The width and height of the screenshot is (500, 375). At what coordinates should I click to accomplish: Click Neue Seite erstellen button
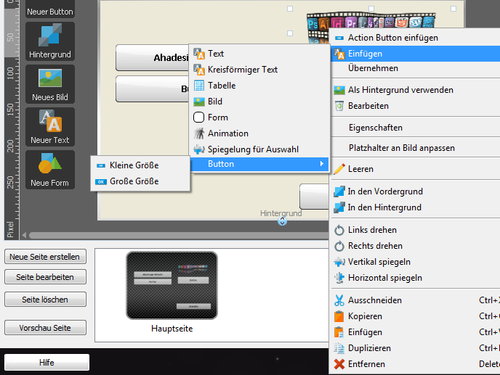tap(45, 257)
